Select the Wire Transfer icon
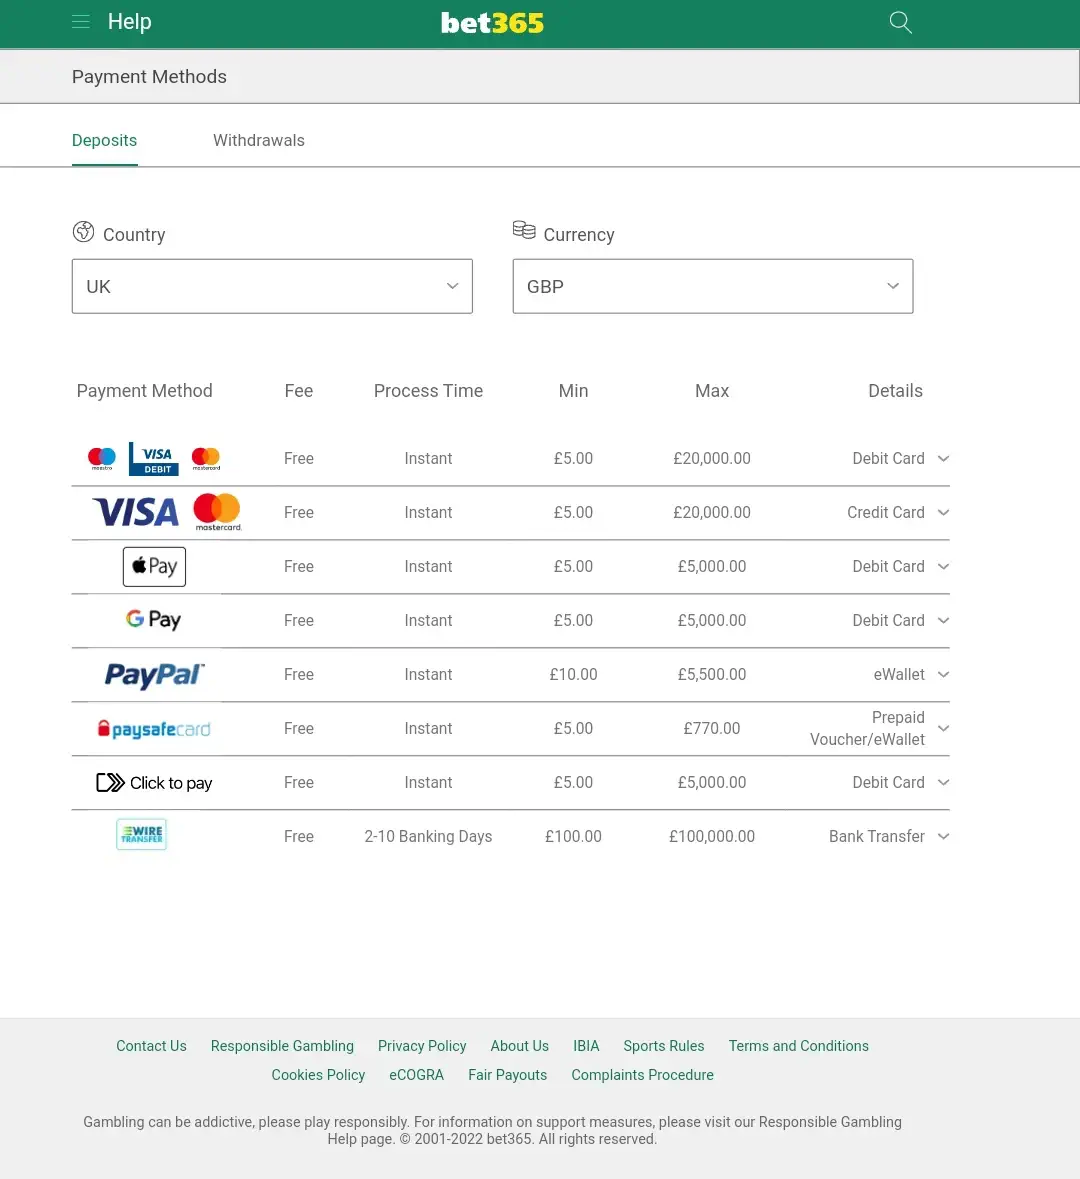The width and height of the screenshot is (1080, 1179). (x=141, y=834)
